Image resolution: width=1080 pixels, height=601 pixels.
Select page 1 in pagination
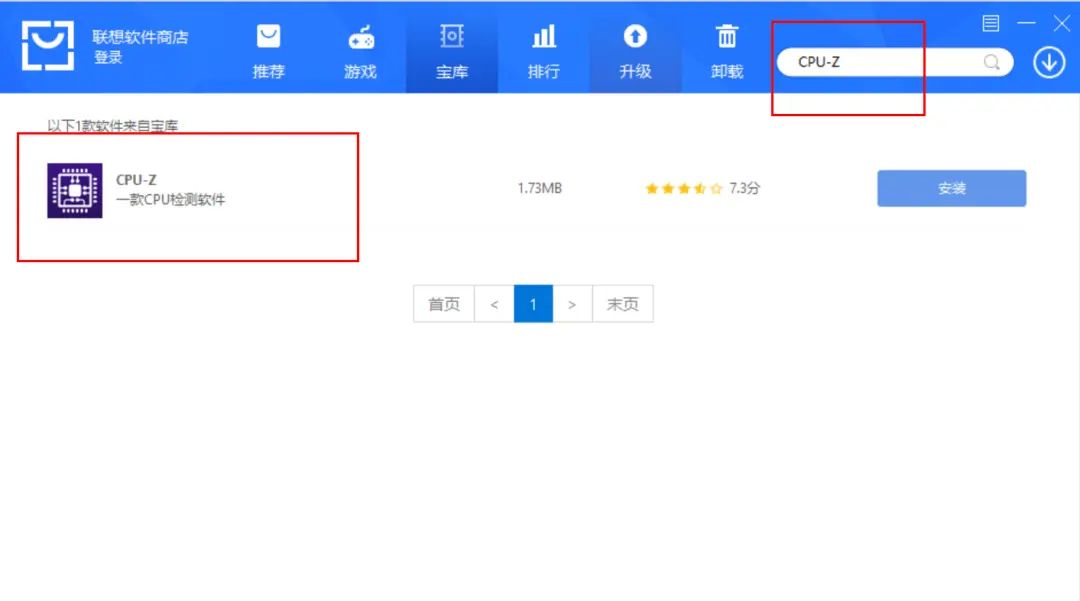pos(533,304)
